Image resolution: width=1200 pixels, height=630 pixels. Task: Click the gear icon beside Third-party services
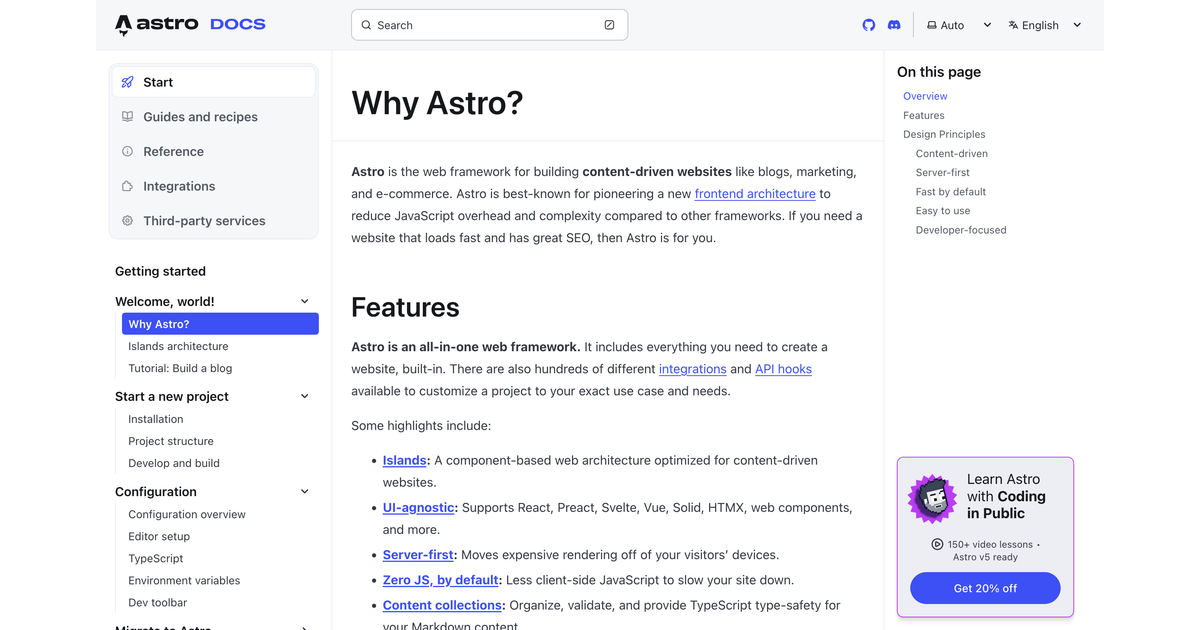click(x=127, y=221)
